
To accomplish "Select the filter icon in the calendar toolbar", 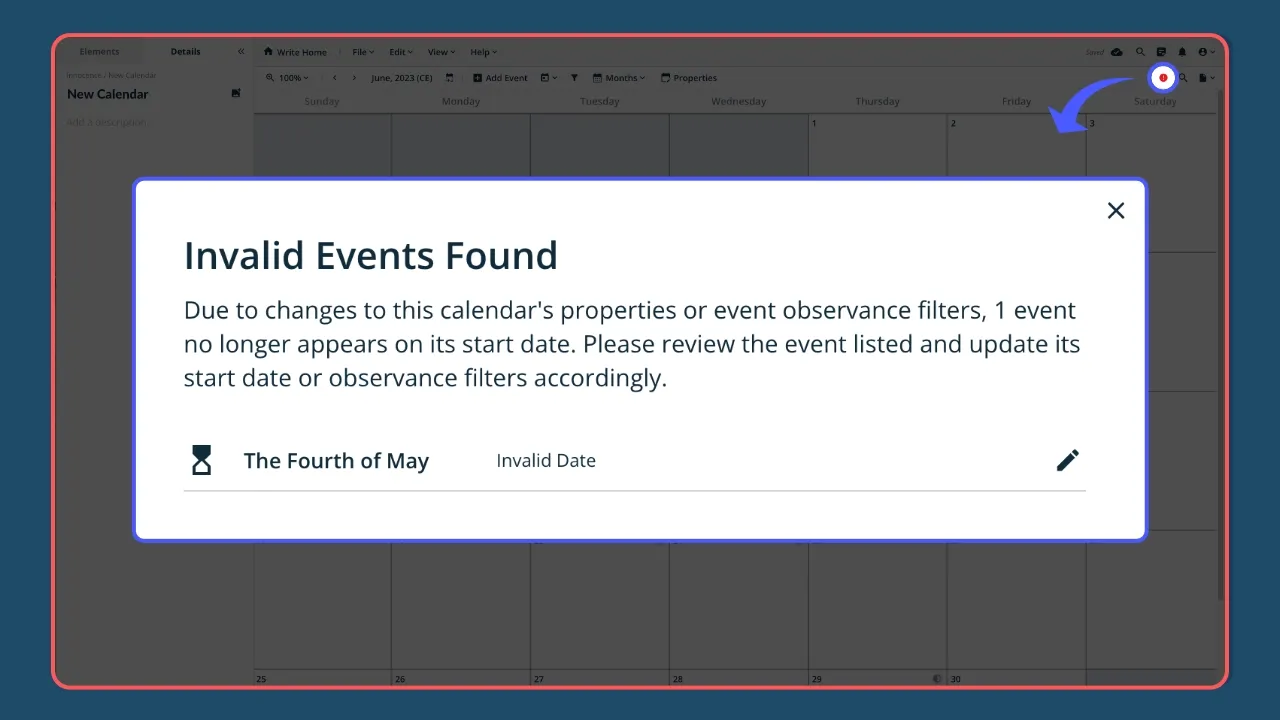I will (574, 77).
